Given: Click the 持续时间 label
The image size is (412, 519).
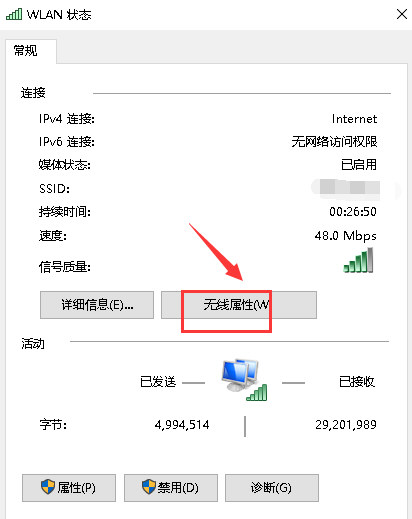Looking at the screenshot, I should pyautogui.click(x=64, y=212).
